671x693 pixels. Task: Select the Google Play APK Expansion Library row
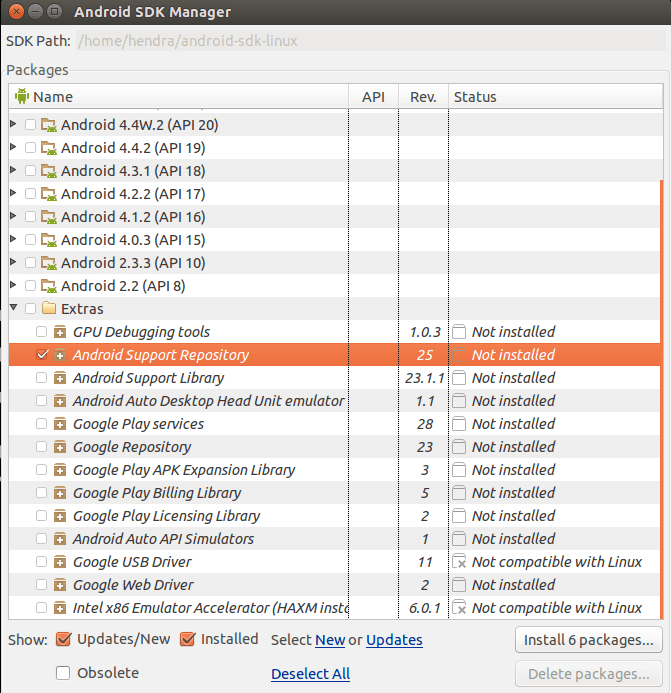[335, 470]
